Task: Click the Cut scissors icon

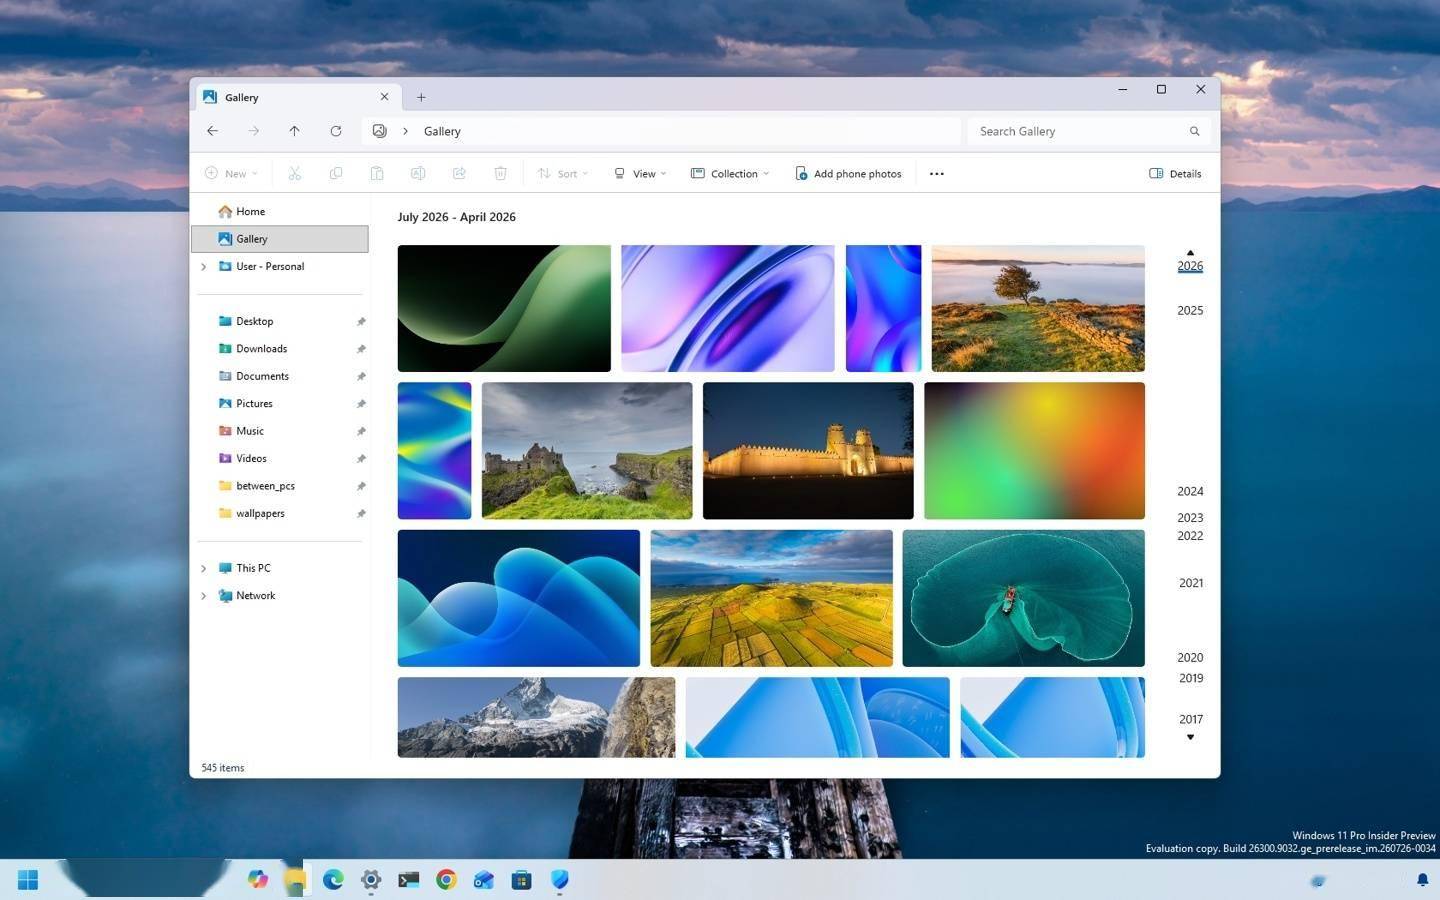Action: point(294,173)
